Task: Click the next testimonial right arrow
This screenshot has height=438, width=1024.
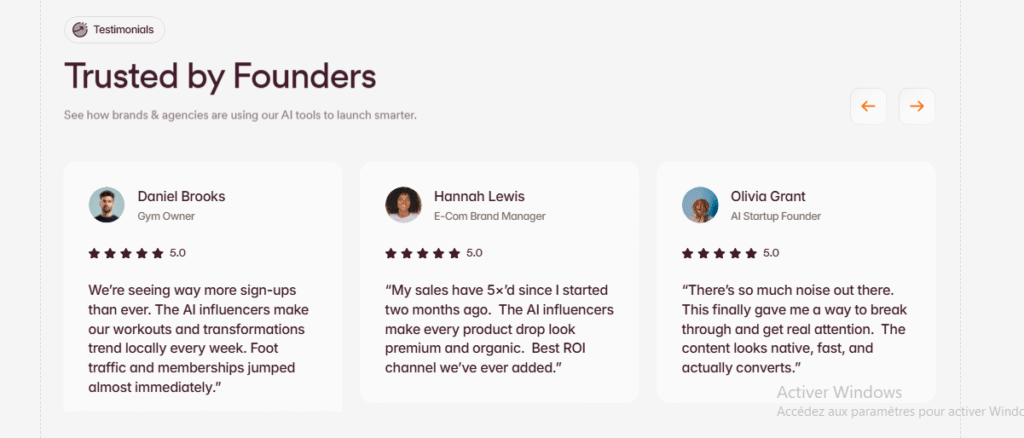Action: [917, 106]
